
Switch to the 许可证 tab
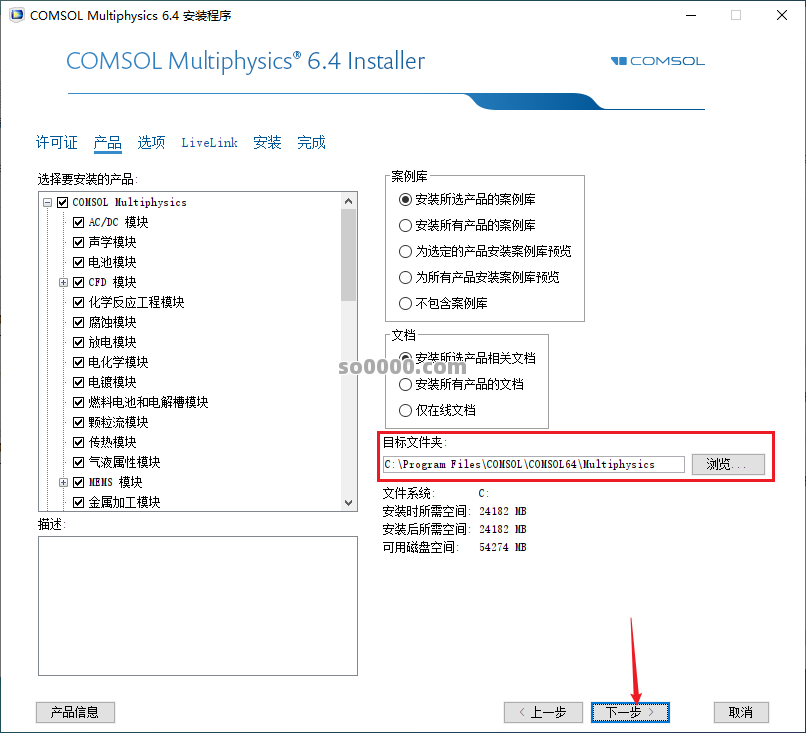(x=56, y=142)
